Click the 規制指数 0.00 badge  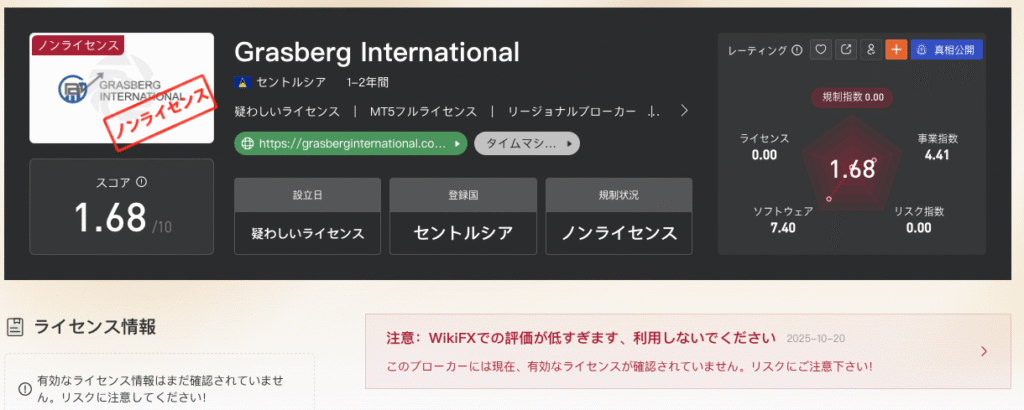[853, 97]
